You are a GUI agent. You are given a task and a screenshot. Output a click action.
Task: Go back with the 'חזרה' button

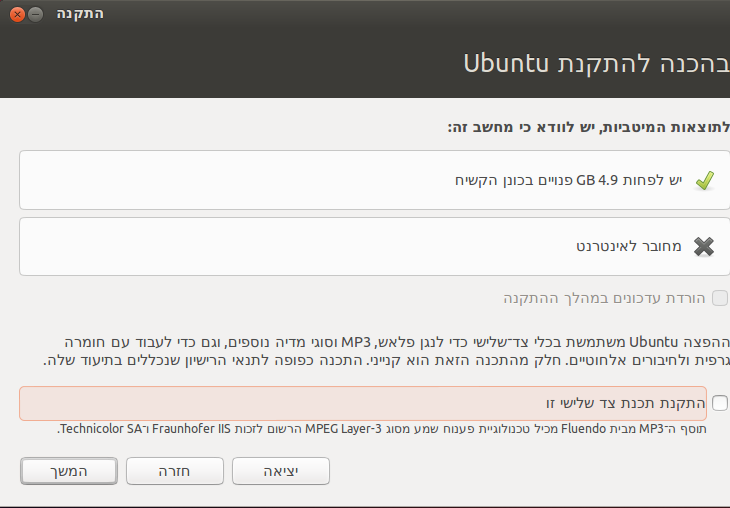174,470
